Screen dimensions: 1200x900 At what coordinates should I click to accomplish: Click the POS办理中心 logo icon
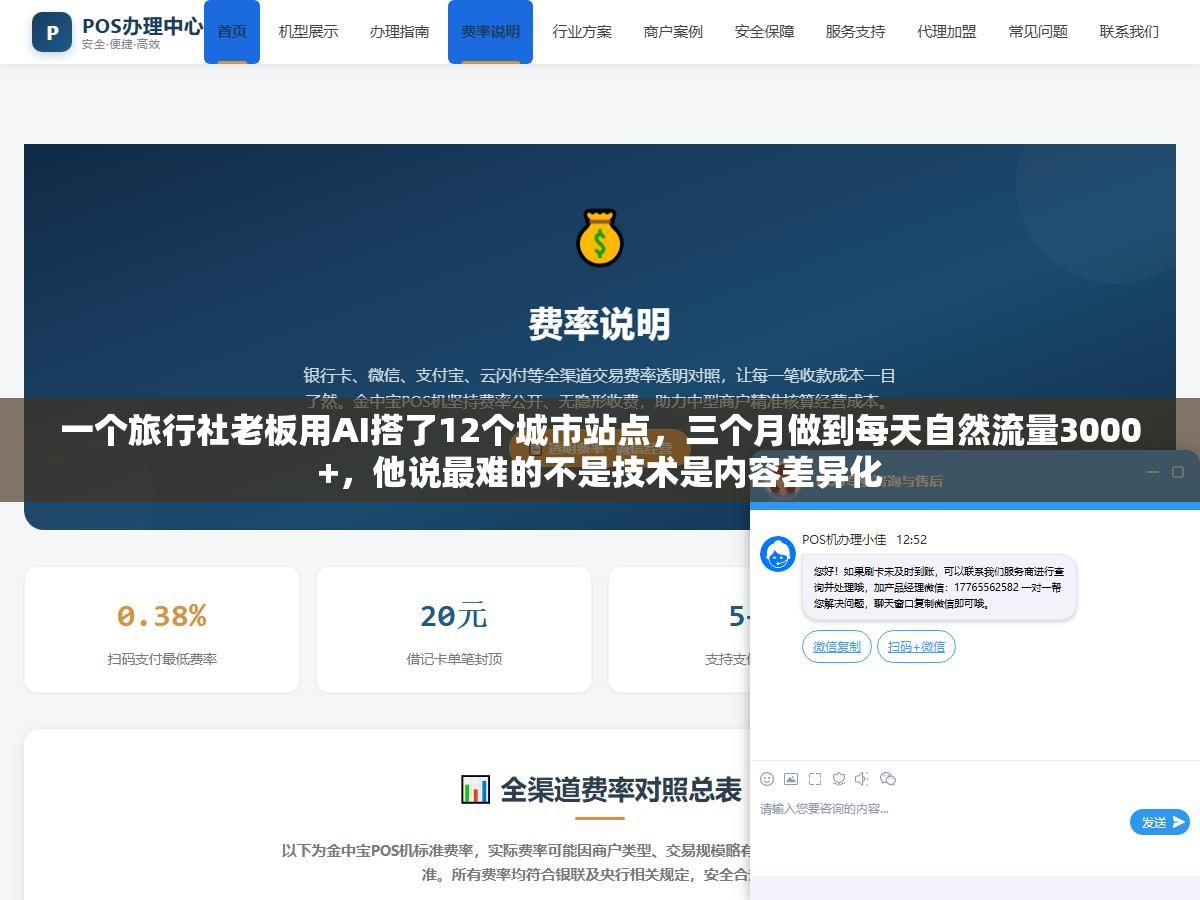(52, 32)
